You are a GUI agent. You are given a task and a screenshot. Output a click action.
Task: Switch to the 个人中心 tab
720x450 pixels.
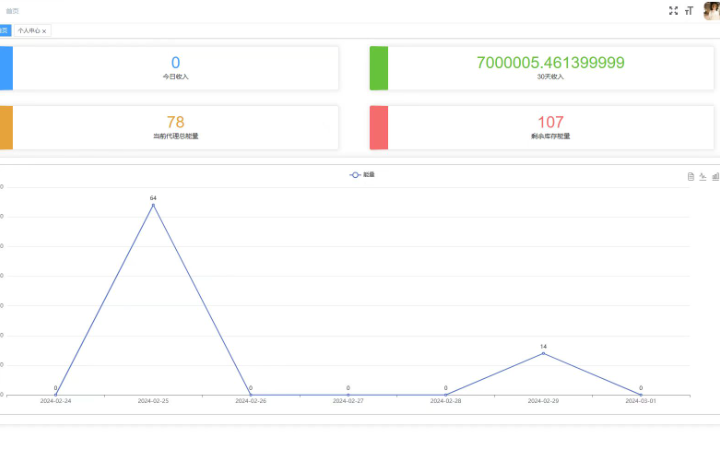pos(28,31)
